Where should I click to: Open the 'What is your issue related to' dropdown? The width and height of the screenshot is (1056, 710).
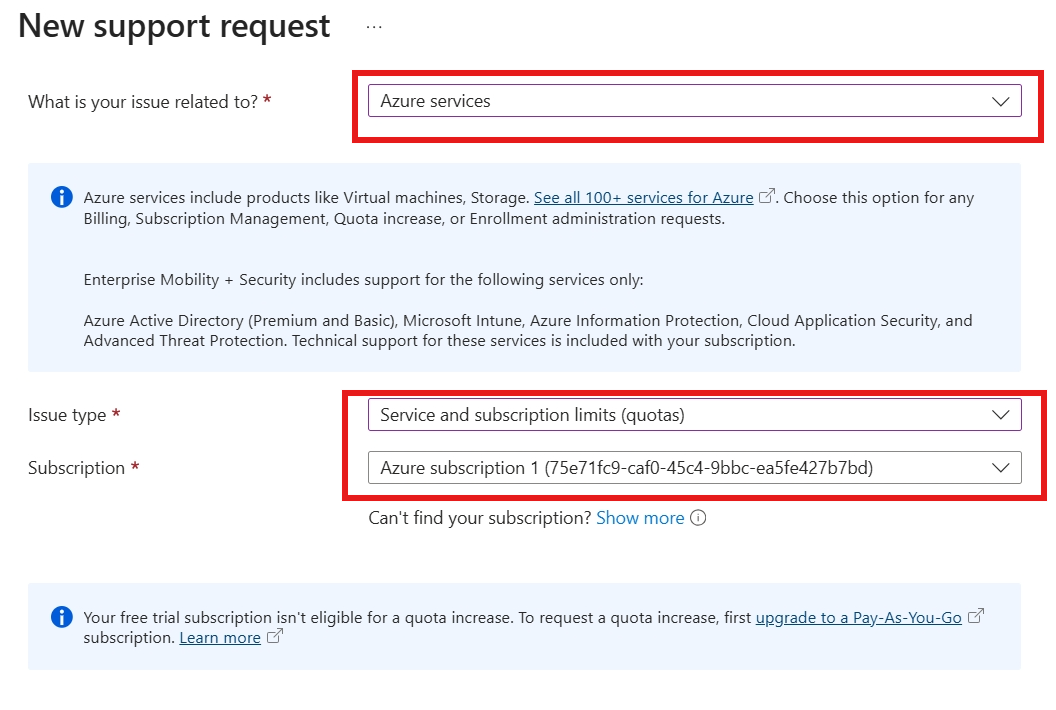tap(694, 101)
